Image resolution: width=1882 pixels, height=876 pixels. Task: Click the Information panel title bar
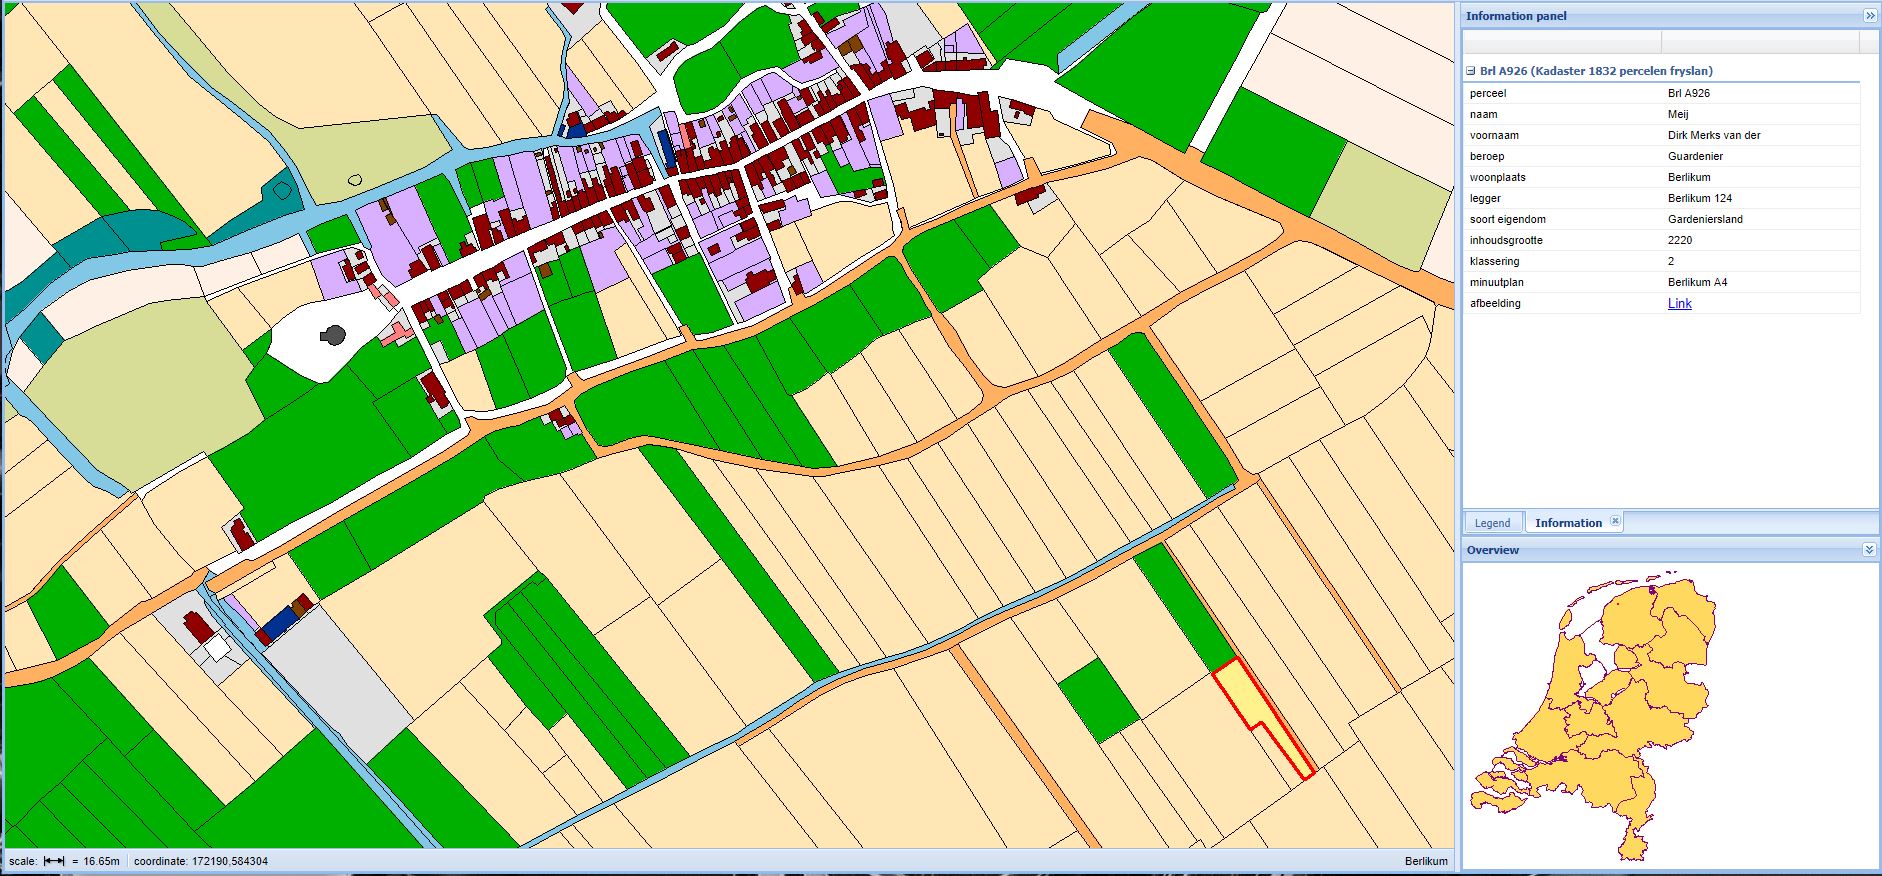click(1650, 16)
